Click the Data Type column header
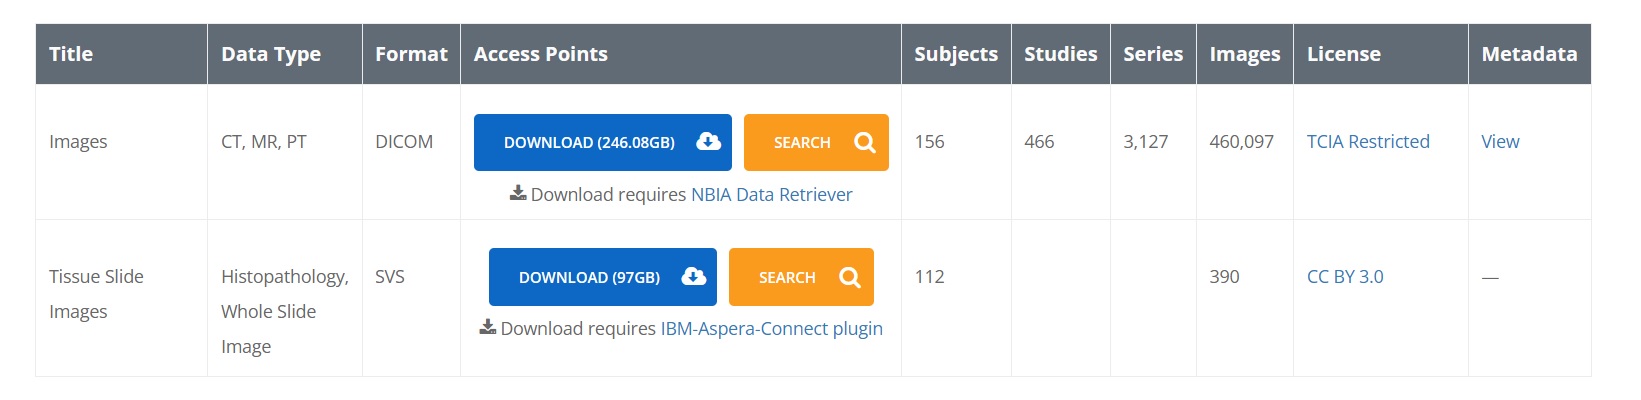The height and width of the screenshot is (400, 1641). tap(271, 54)
